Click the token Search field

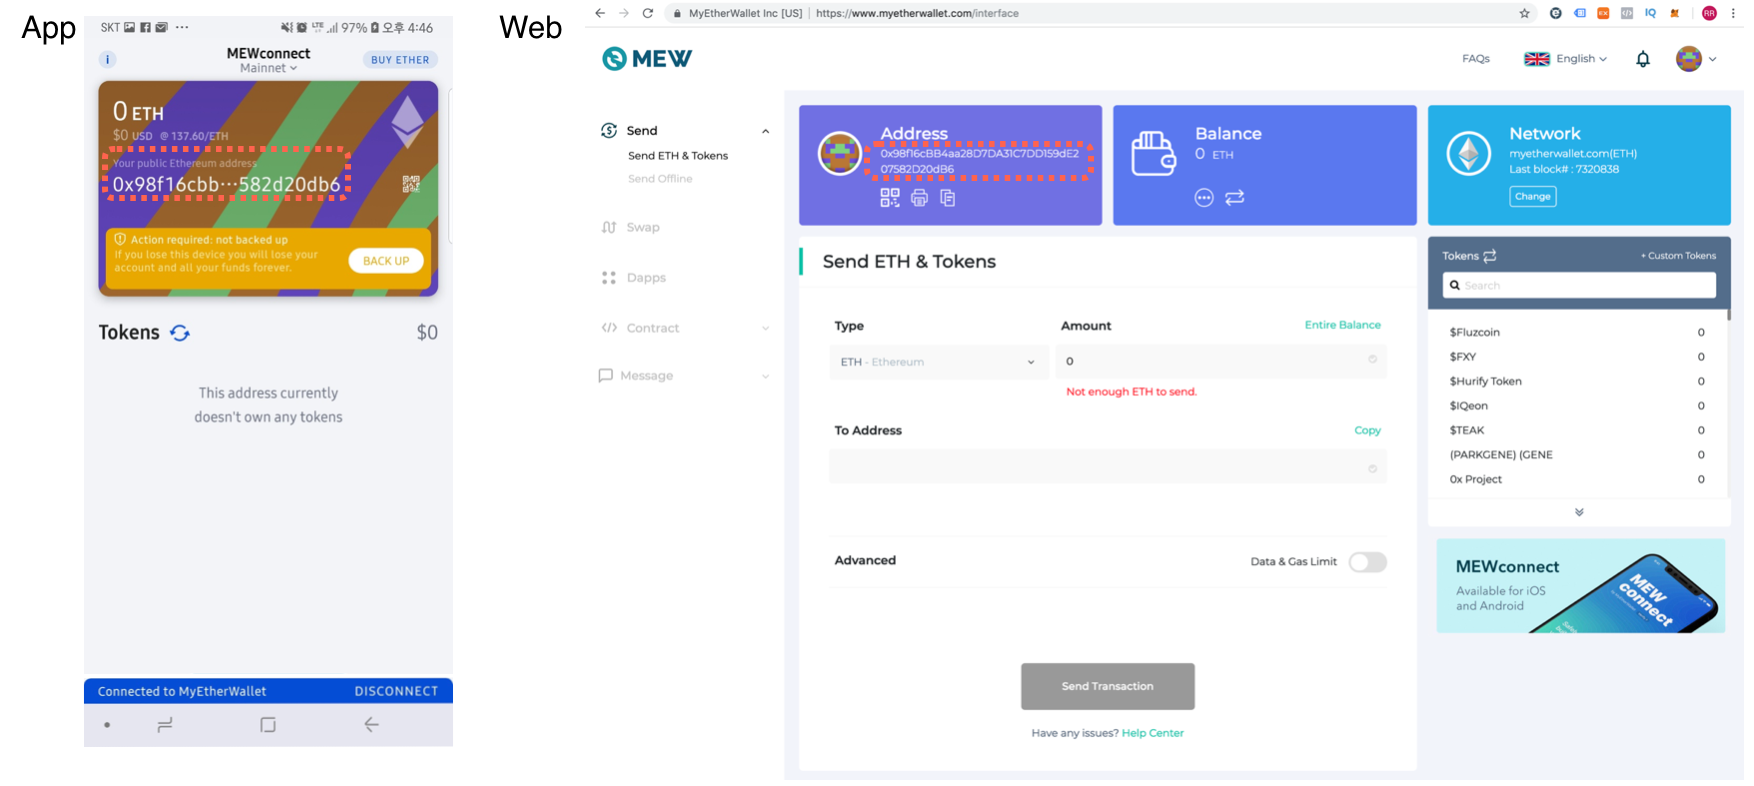(1579, 285)
